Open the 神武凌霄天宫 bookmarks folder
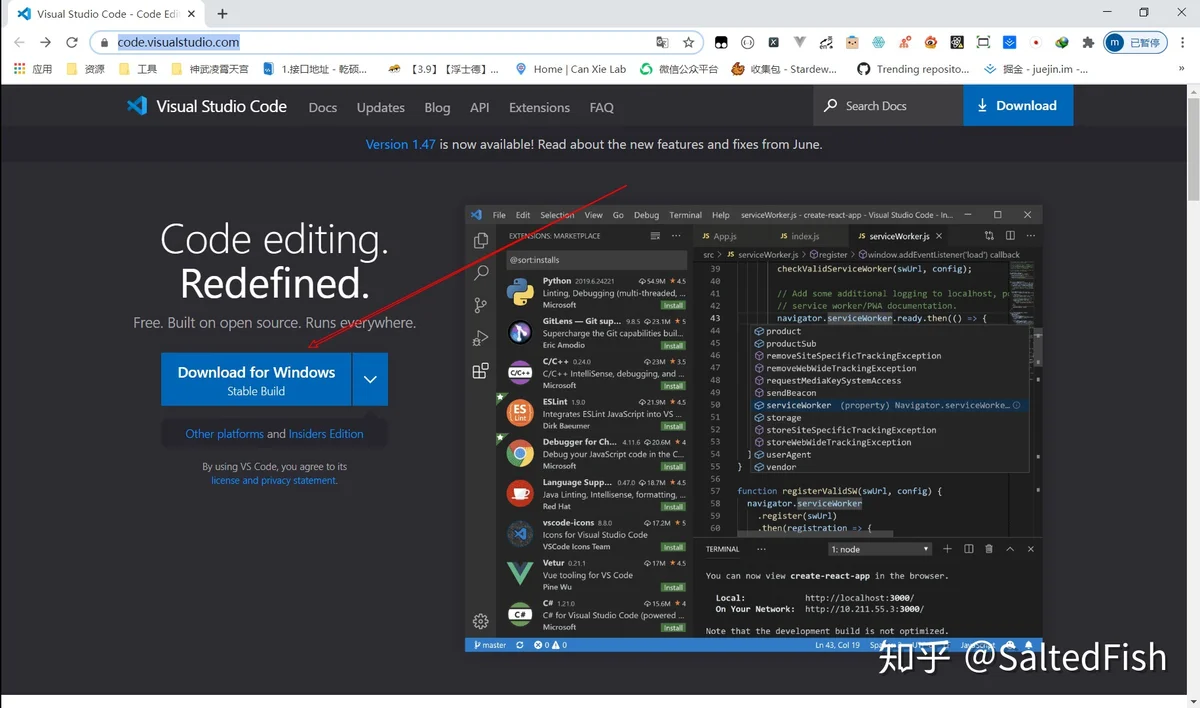 tap(210, 69)
